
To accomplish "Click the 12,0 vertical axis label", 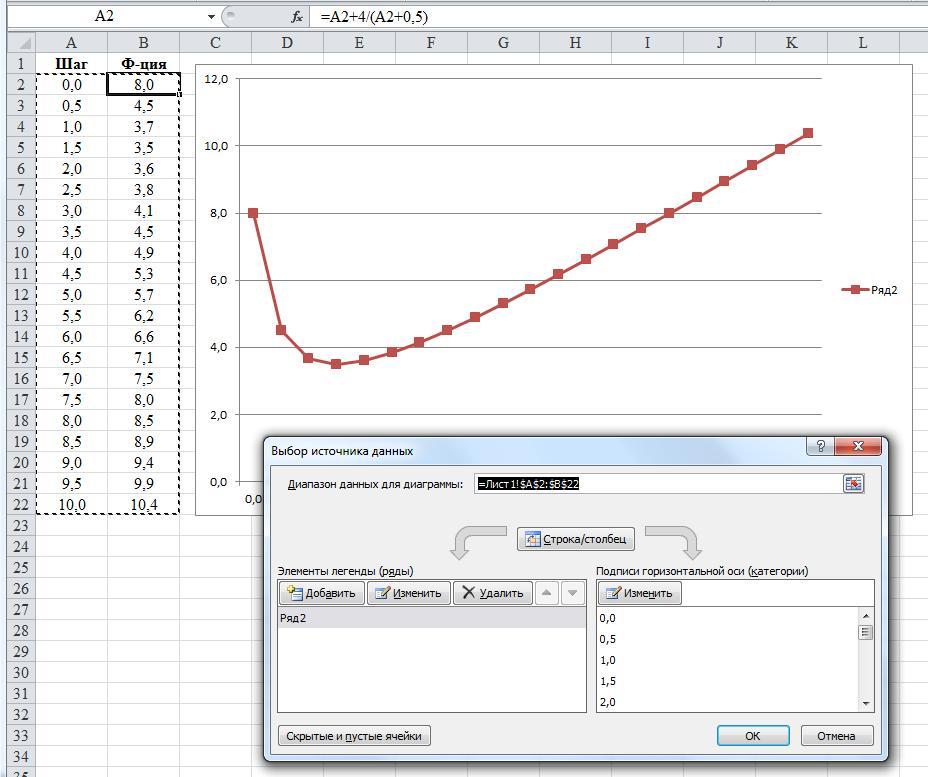I will tap(216, 79).
